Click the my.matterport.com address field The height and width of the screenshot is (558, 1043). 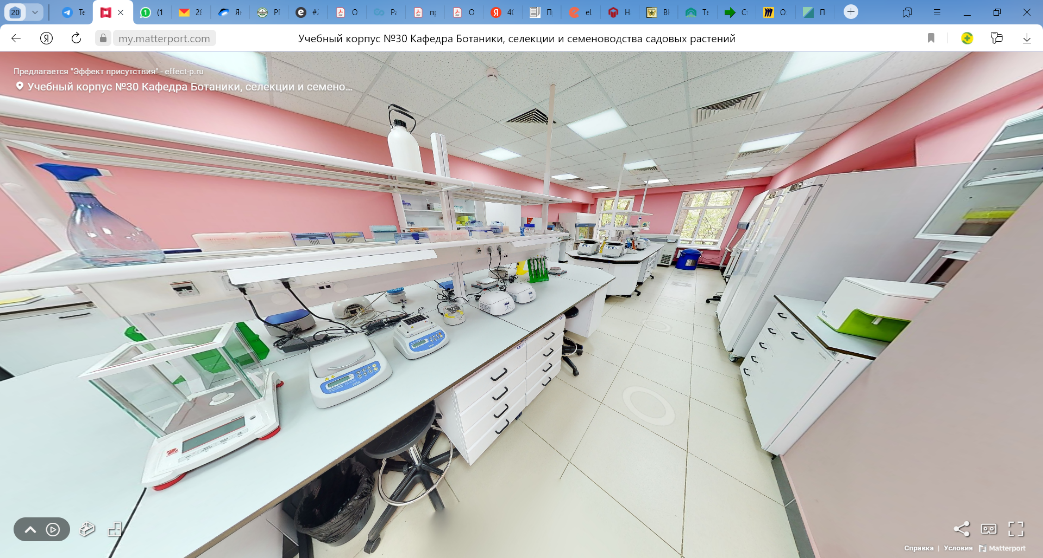(x=163, y=38)
